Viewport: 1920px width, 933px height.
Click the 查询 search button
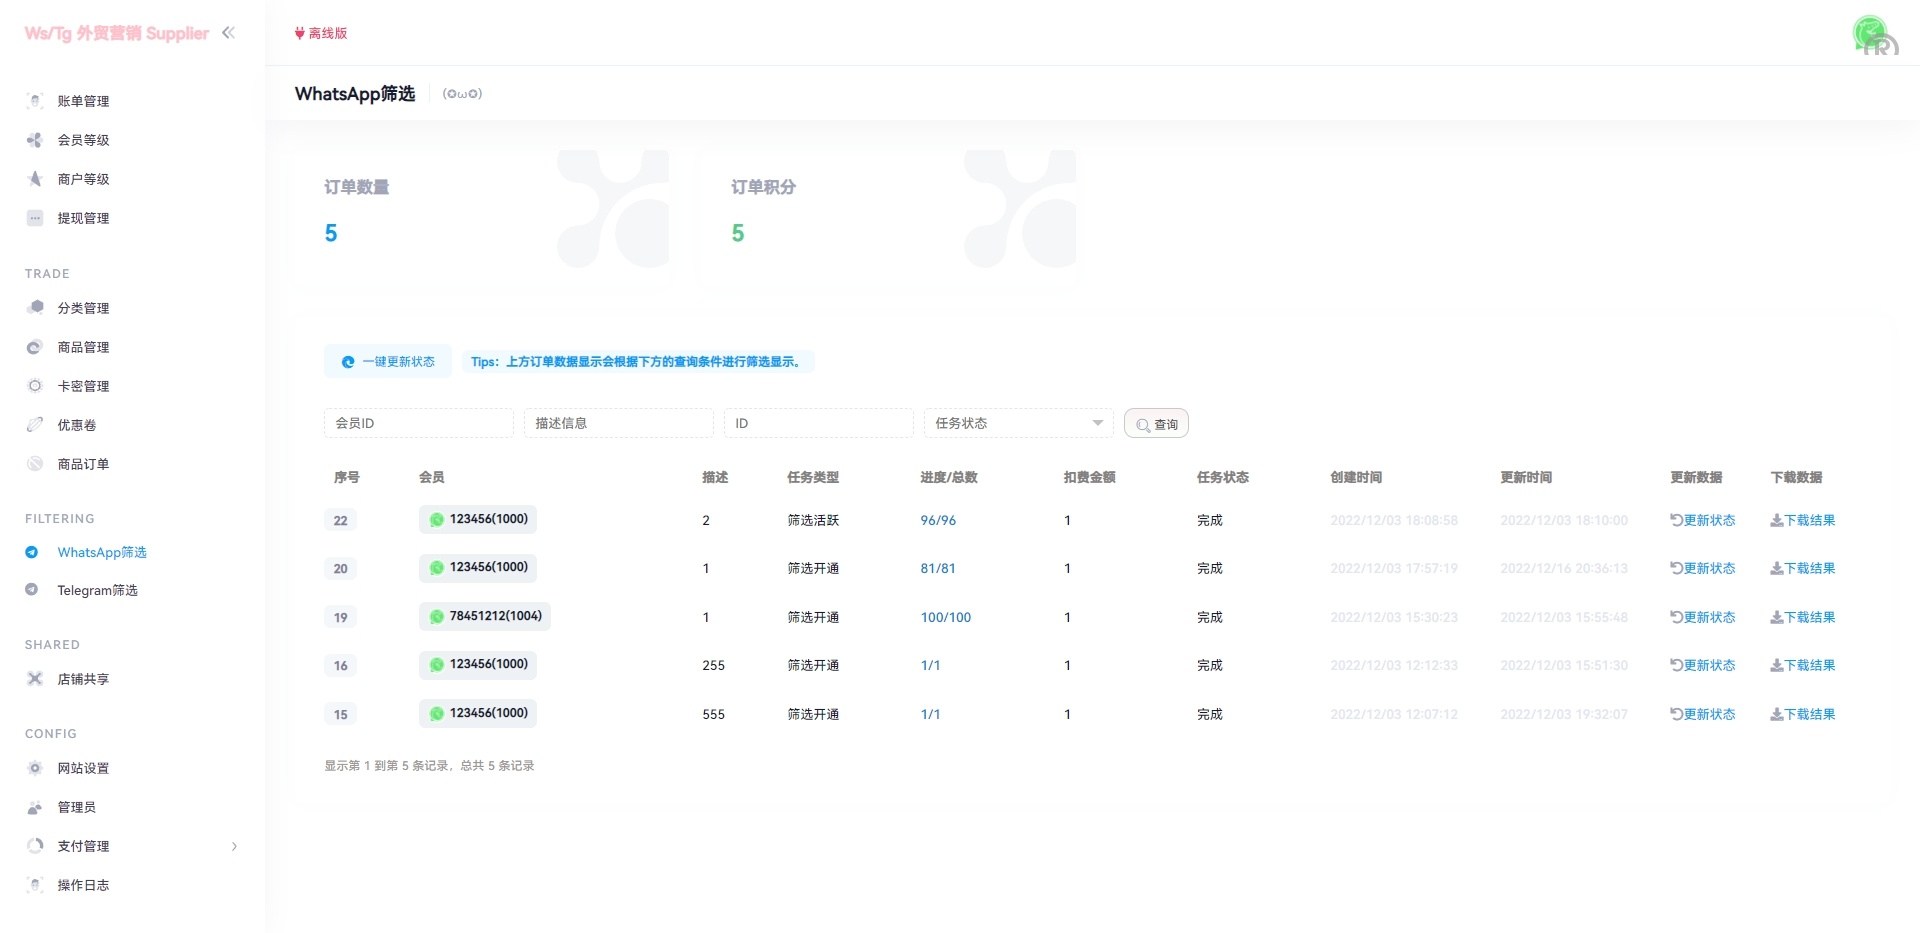tap(1155, 423)
